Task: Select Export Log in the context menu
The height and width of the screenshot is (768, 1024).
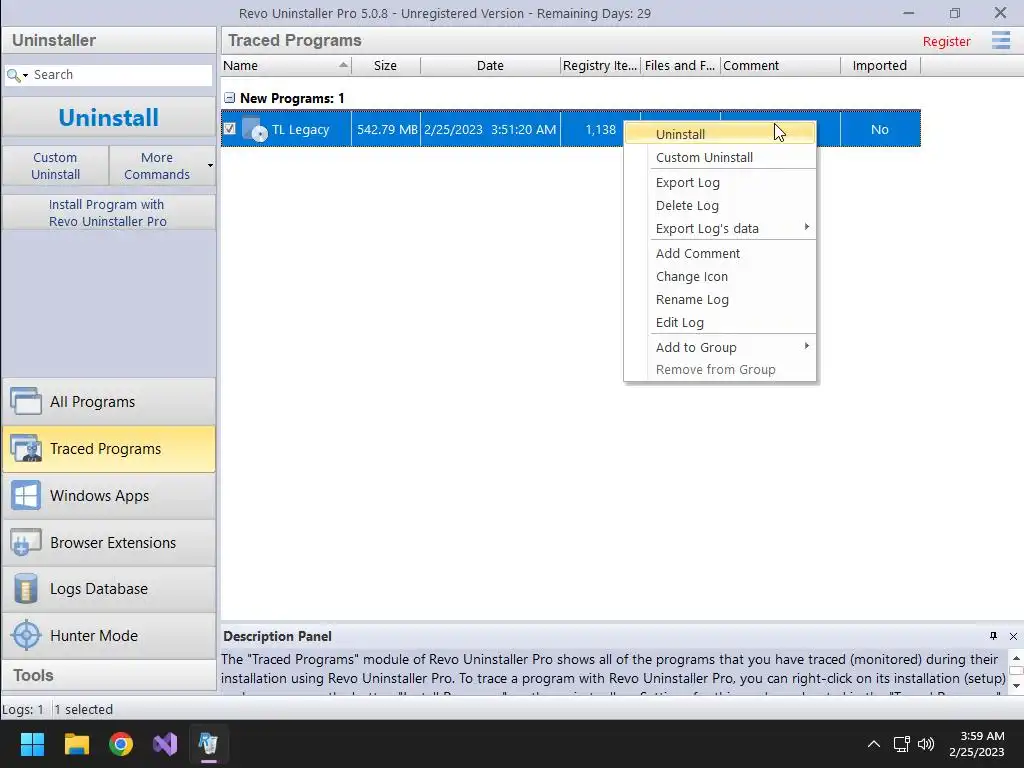Action: 720,183
